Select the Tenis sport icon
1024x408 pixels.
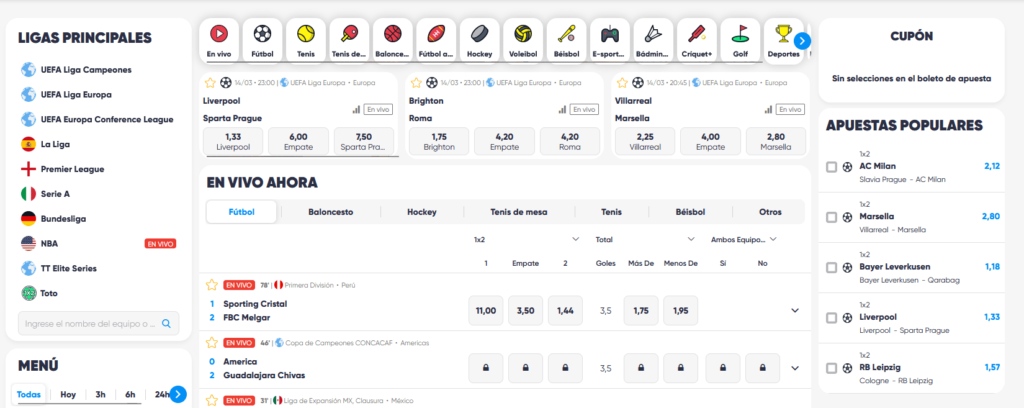pyautogui.click(x=306, y=33)
